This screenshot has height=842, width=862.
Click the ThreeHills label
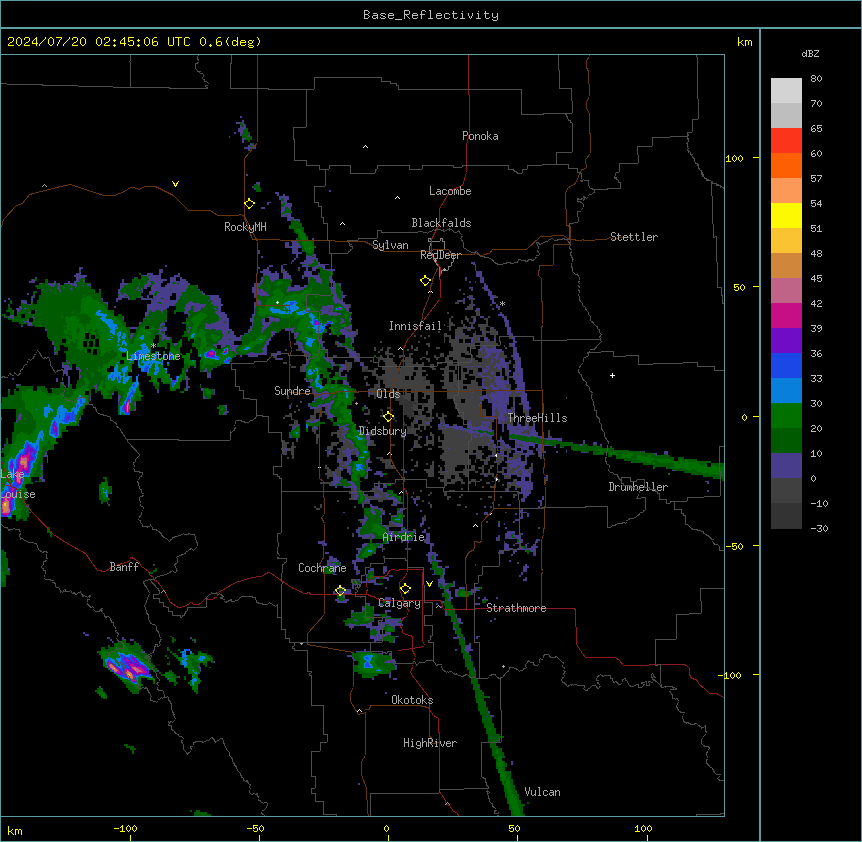[537, 418]
